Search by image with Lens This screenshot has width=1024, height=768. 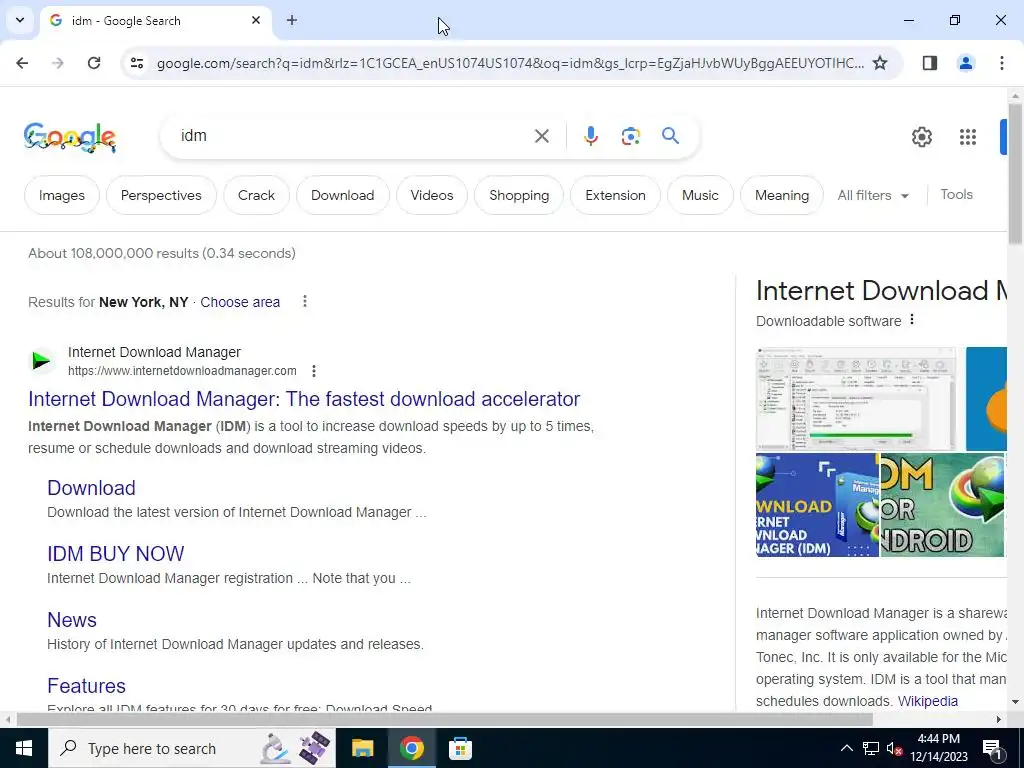click(x=630, y=136)
